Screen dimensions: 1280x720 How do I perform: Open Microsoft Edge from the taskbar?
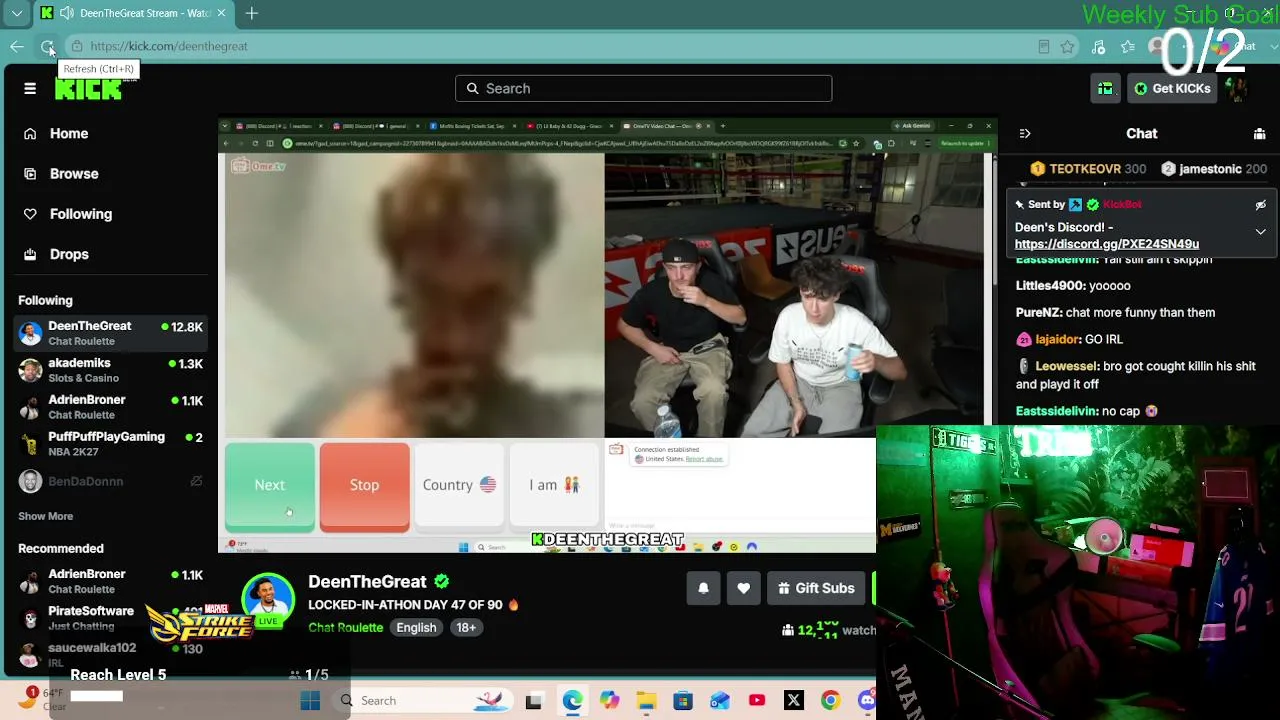click(x=572, y=701)
